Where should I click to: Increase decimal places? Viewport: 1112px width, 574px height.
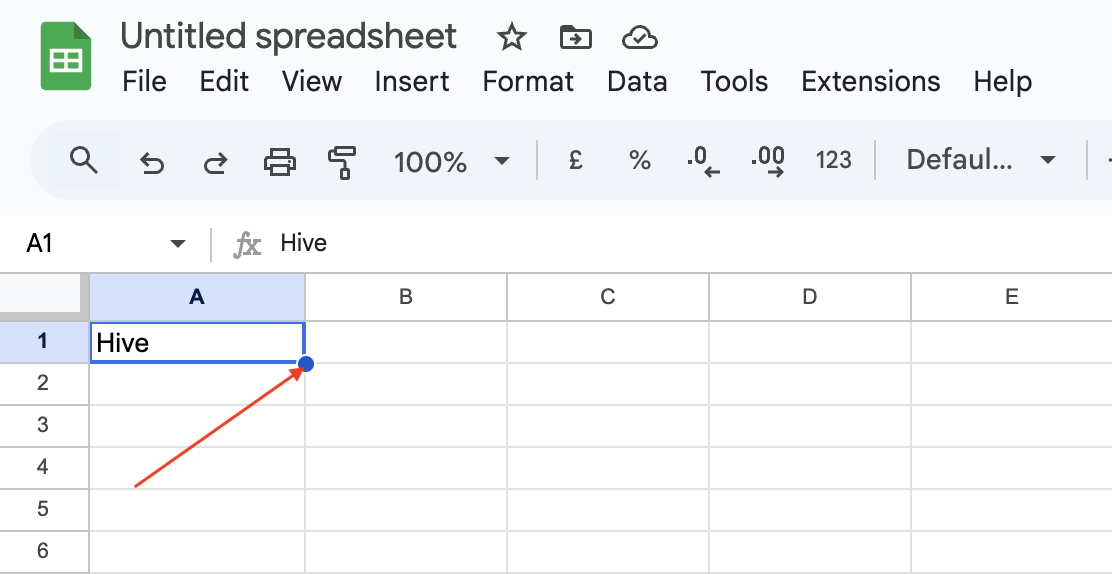(x=768, y=162)
